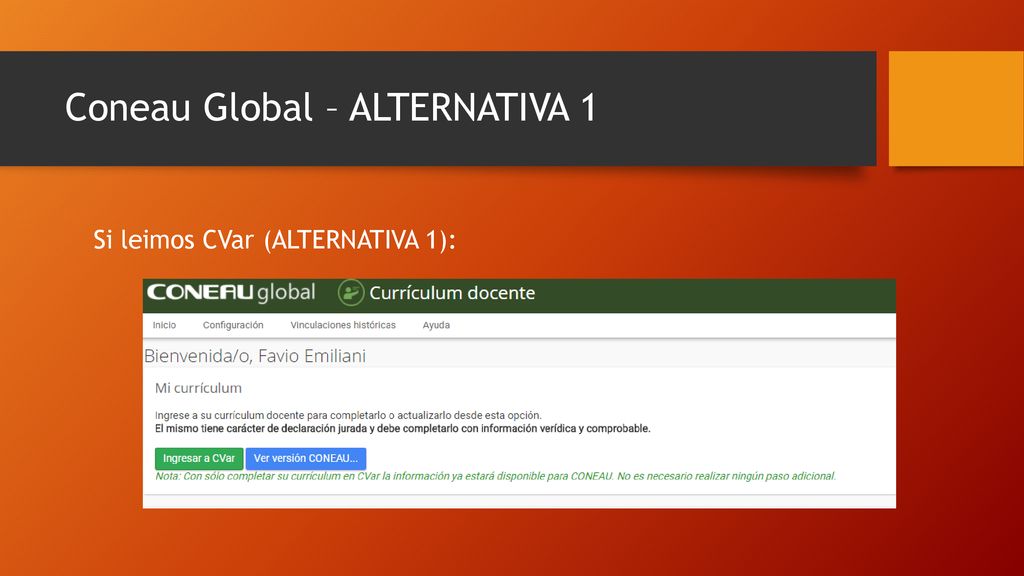Open the Inicio menu item
The width and height of the screenshot is (1024, 576).
(165, 325)
